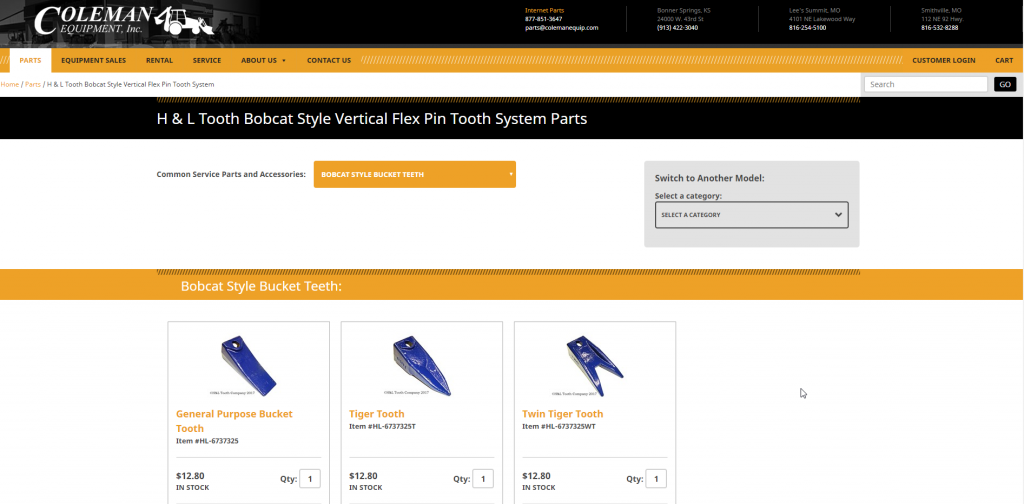Open General Purpose Bucket Tooth title link

234,421
